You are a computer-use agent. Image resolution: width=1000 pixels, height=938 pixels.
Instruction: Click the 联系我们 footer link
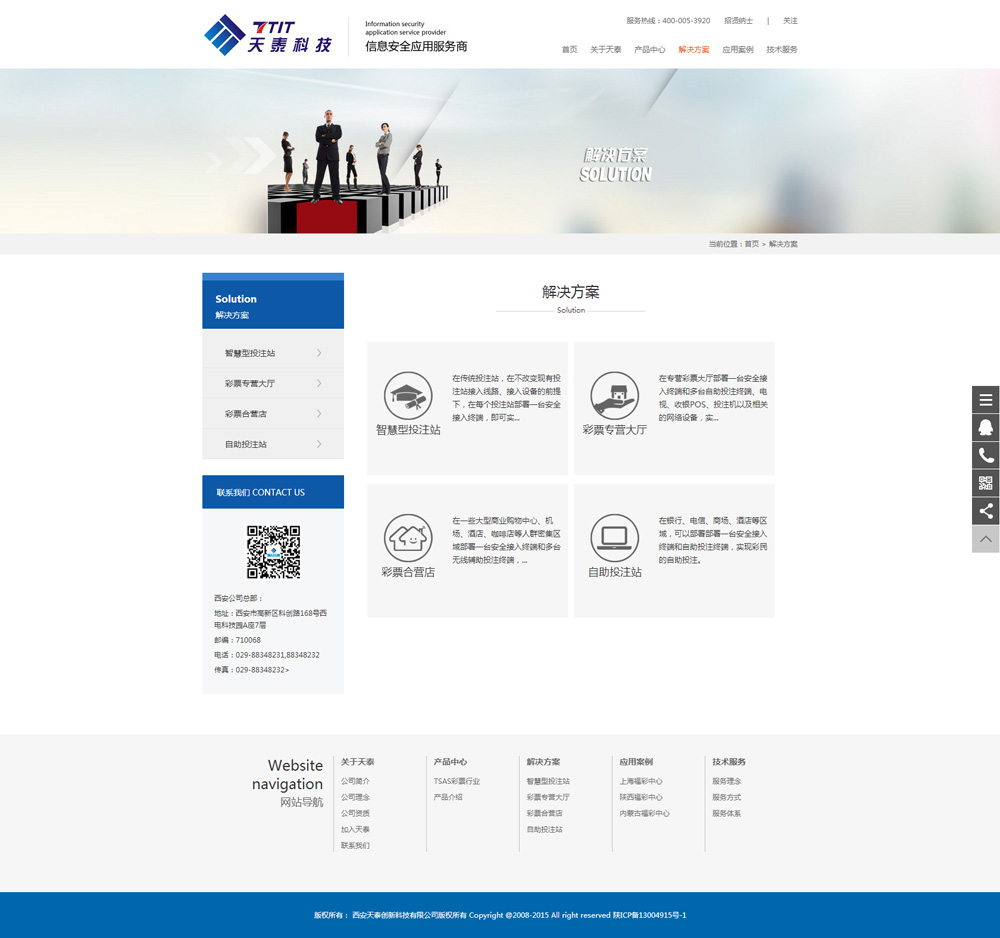[355, 845]
